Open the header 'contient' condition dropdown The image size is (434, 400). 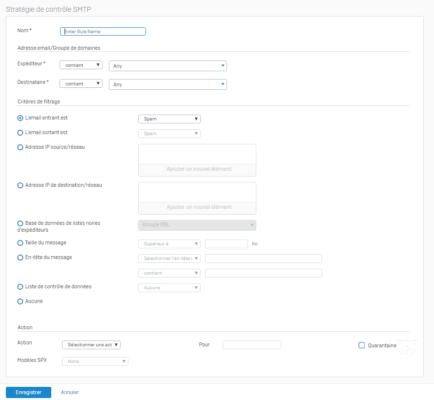[x=169, y=273]
